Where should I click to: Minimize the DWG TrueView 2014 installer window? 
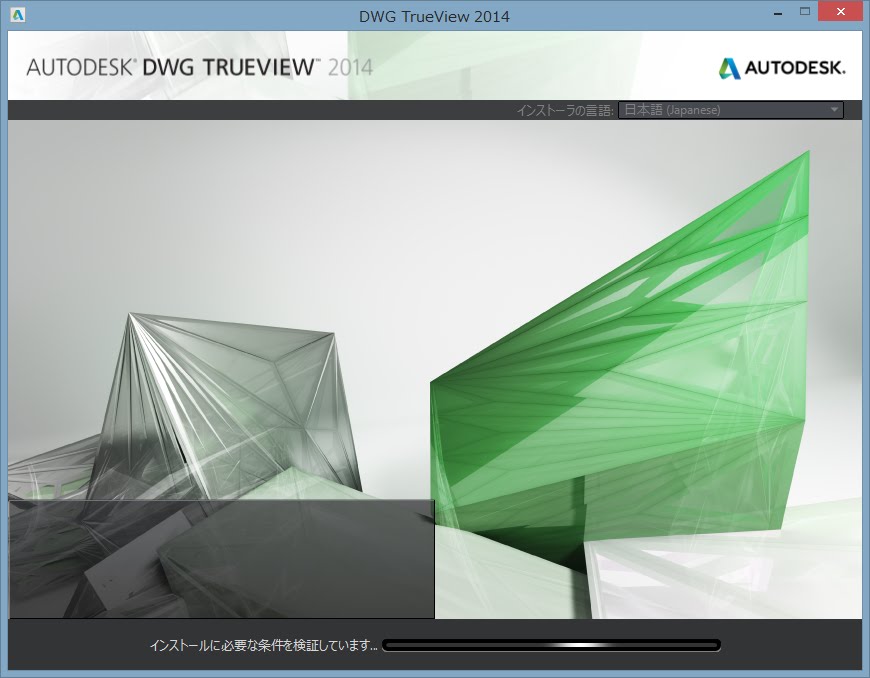[x=778, y=12]
